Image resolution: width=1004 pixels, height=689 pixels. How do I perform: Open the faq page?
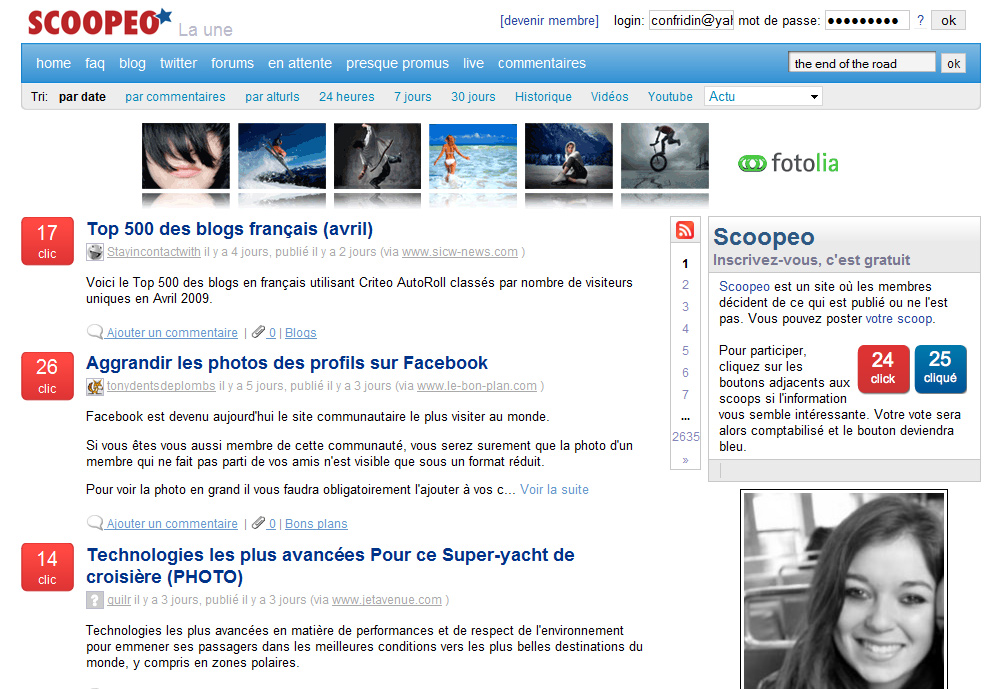click(x=95, y=63)
